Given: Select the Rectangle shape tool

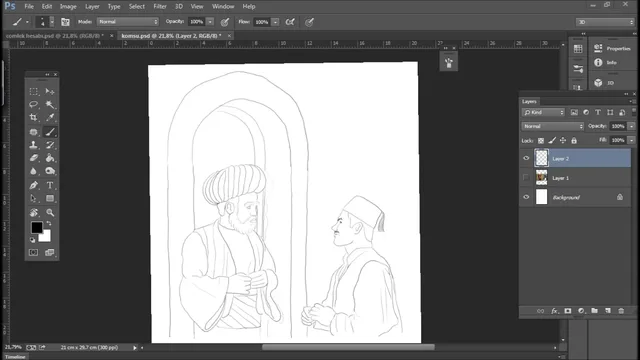Looking at the screenshot, I should [x=50, y=198].
